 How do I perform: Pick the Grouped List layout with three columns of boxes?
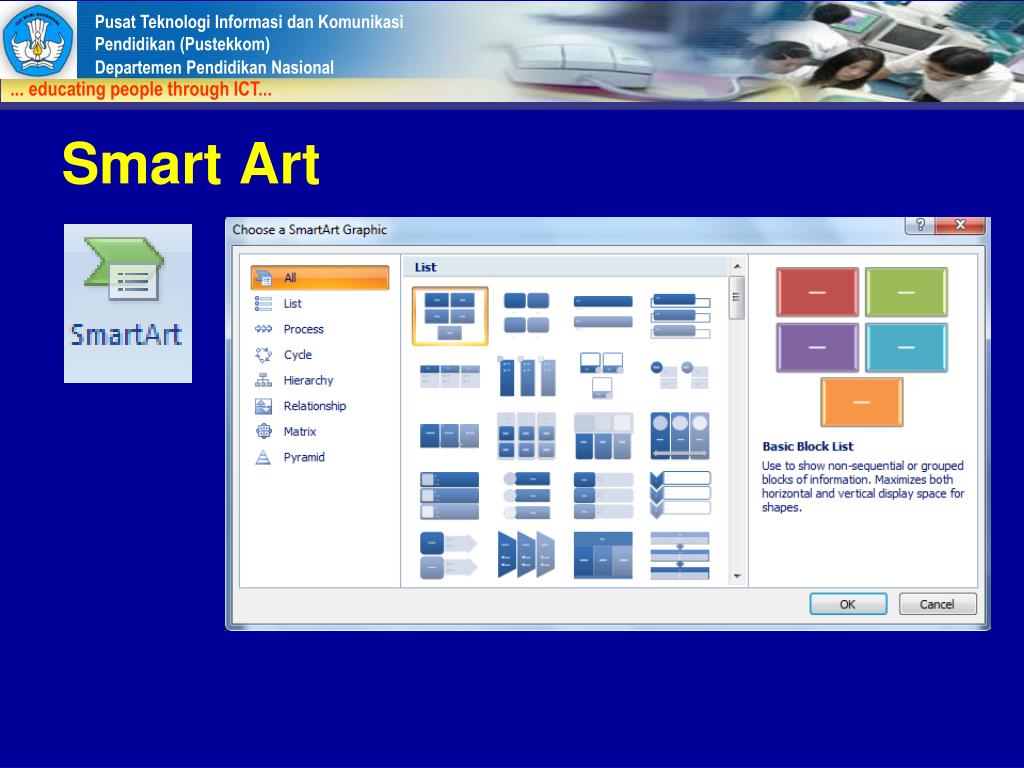coord(526,436)
